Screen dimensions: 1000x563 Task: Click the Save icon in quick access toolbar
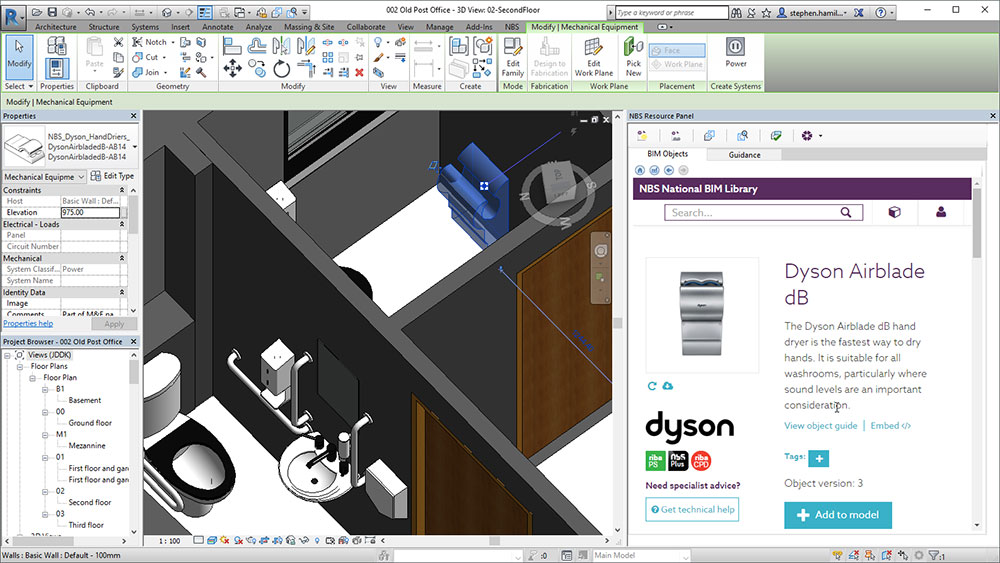tap(52, 12)
